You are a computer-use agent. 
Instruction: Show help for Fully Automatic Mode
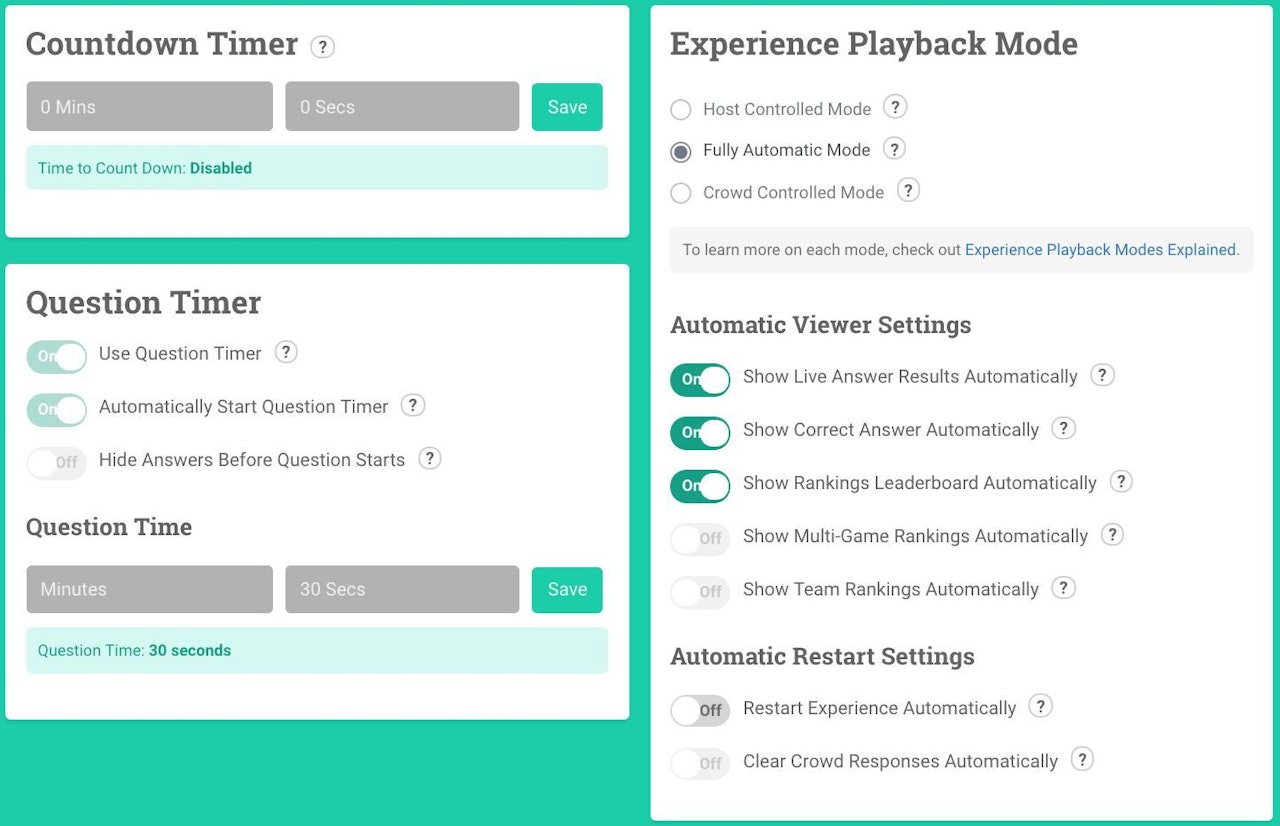(x=894, y=149)
